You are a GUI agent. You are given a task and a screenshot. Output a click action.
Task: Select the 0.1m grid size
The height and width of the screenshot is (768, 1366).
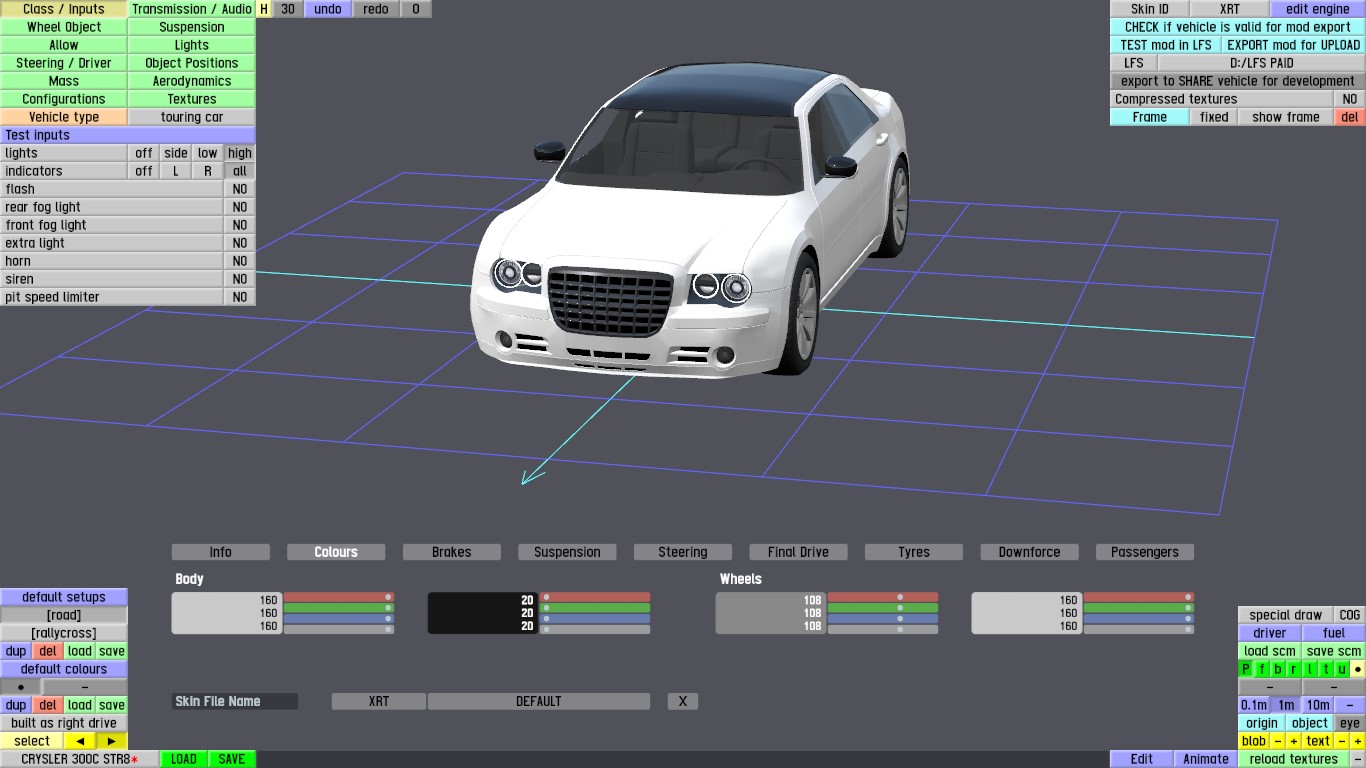[x=1254, y=705]
